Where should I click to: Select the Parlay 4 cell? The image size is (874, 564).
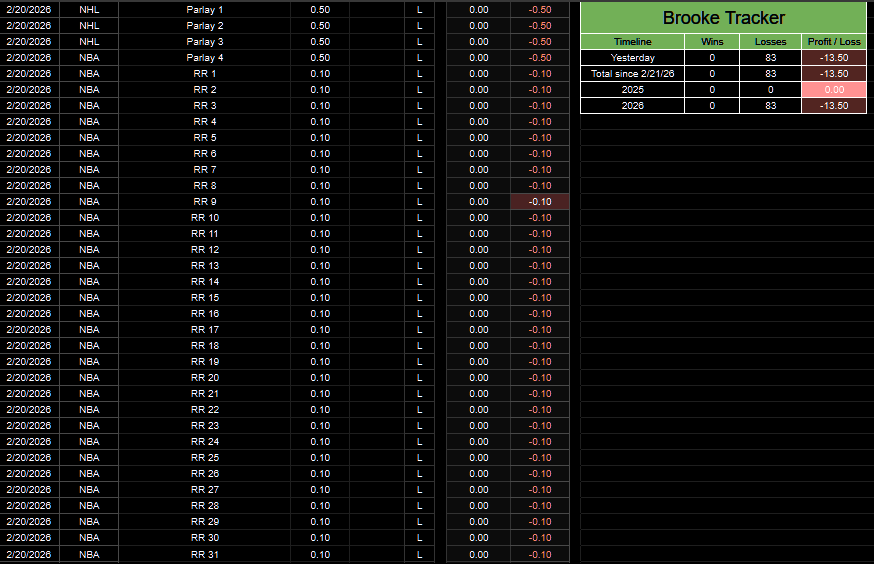click(x=205, y=58)
